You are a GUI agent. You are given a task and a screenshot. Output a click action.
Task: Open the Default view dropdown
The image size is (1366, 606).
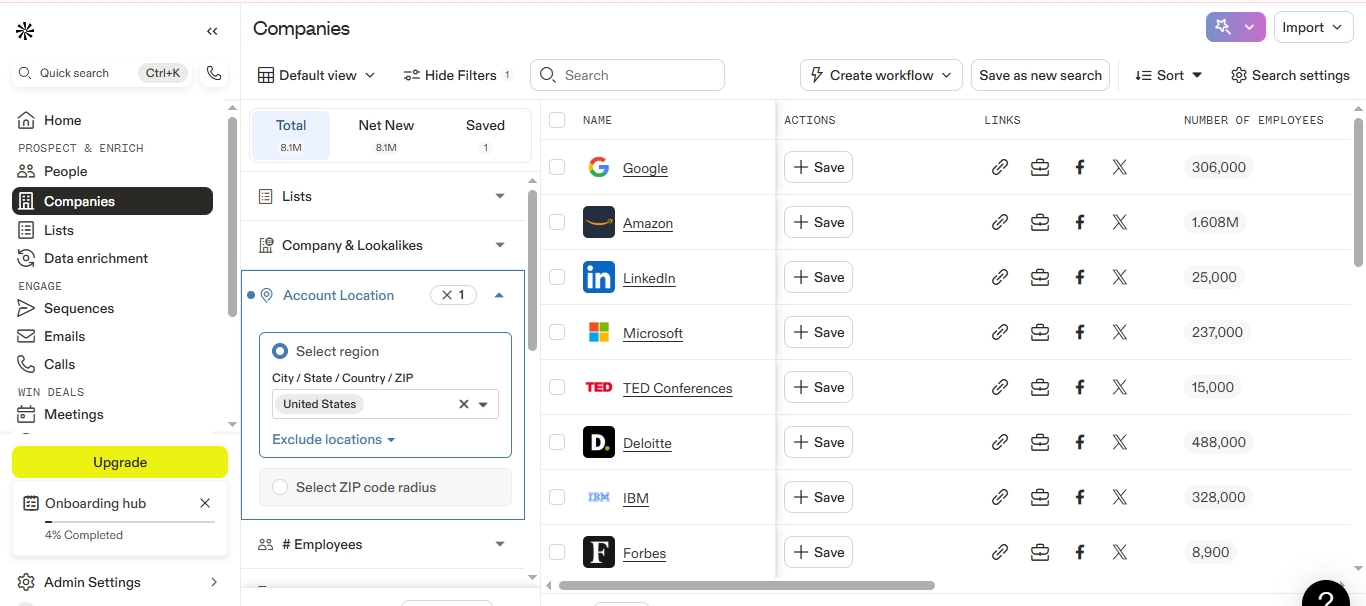316,75
